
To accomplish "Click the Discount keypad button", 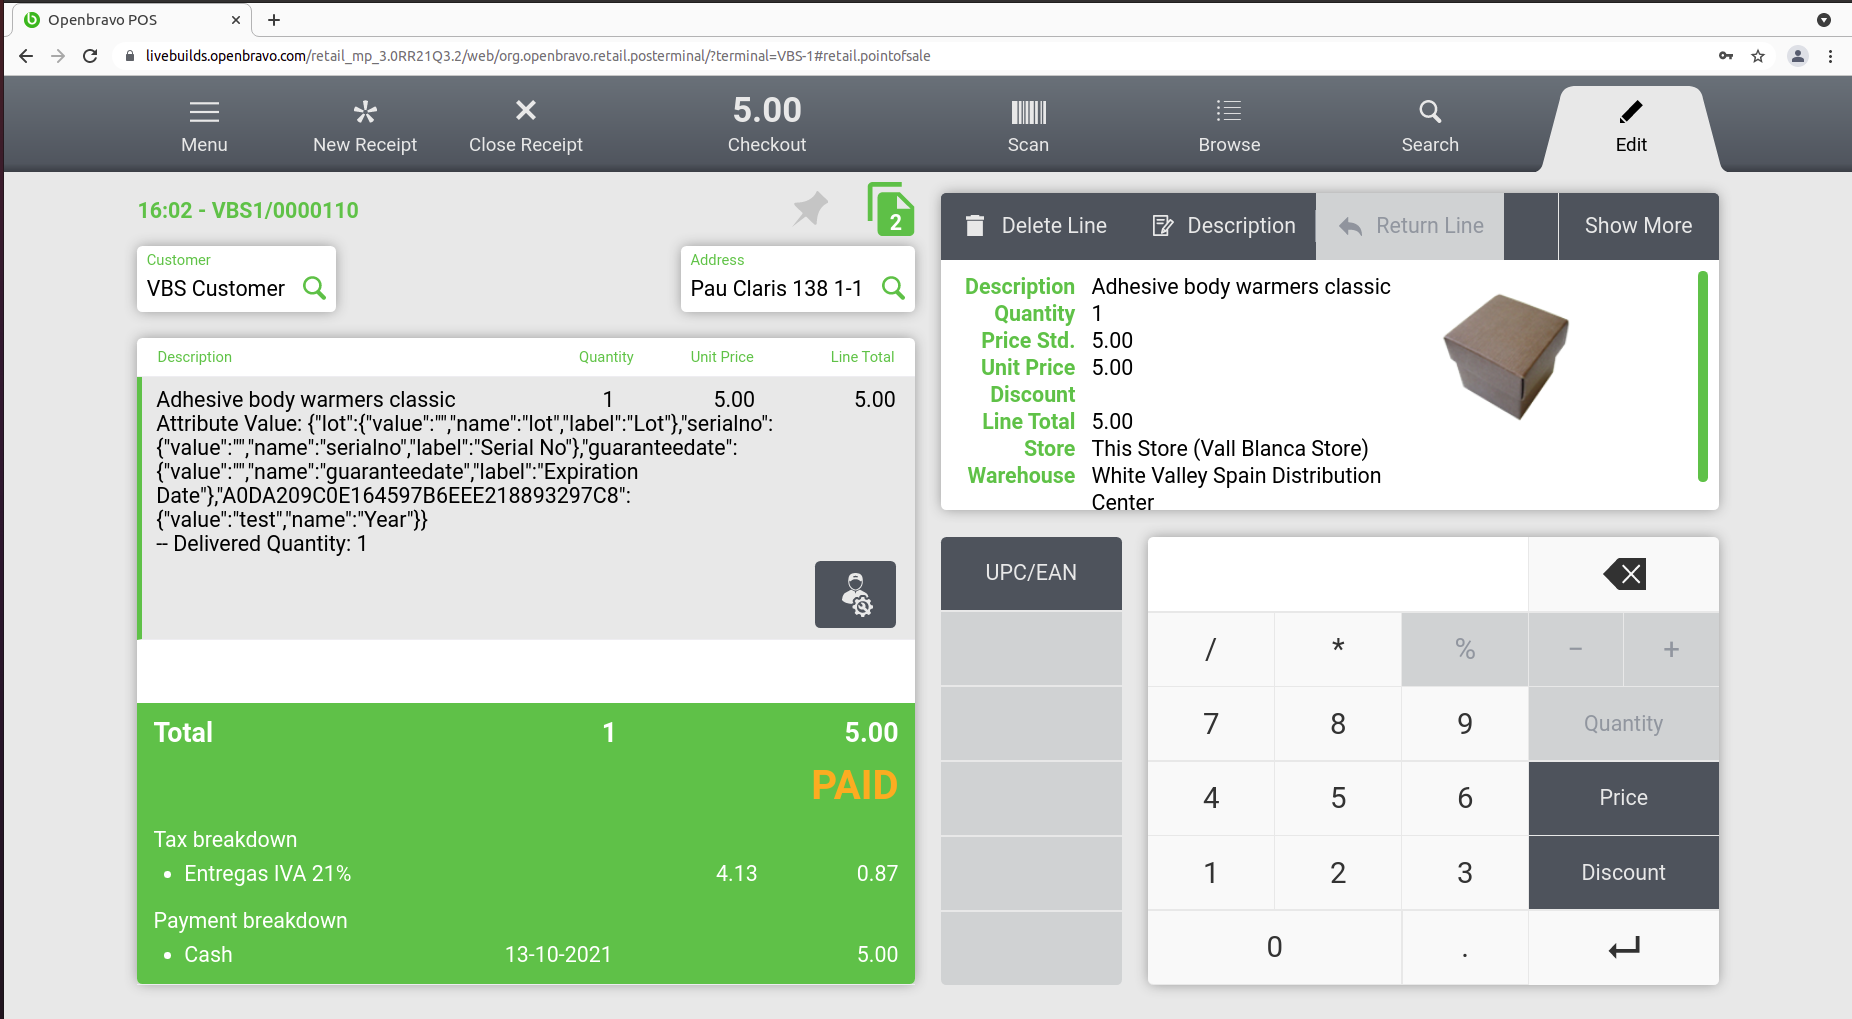I will click(1624, 873).
